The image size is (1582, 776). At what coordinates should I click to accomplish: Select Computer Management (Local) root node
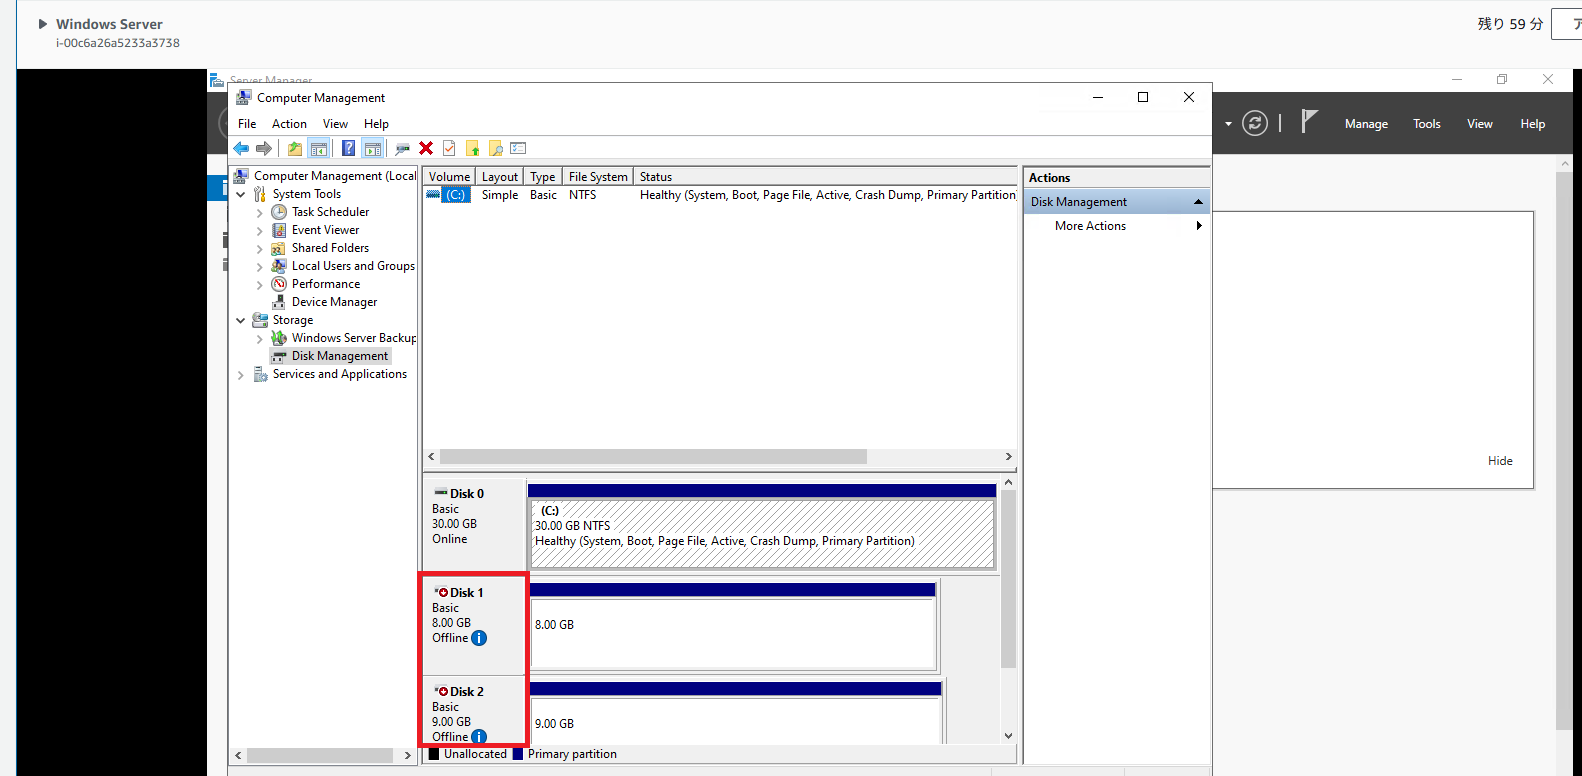(x=335, y=176)
